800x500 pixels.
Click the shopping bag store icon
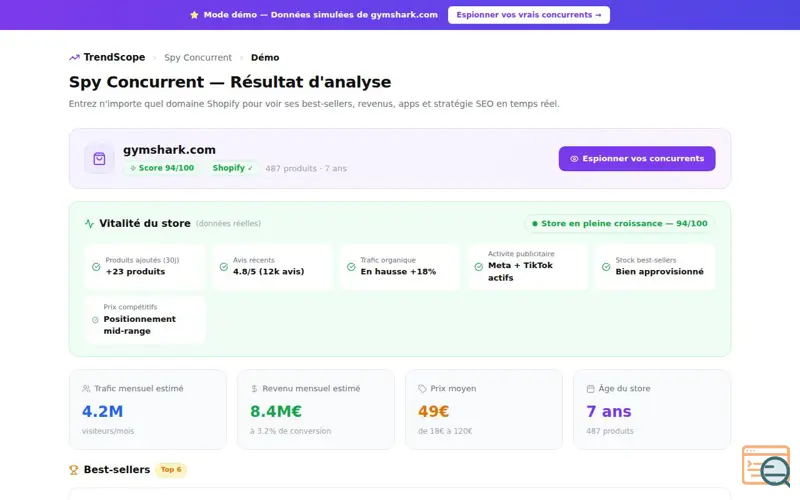99,159
